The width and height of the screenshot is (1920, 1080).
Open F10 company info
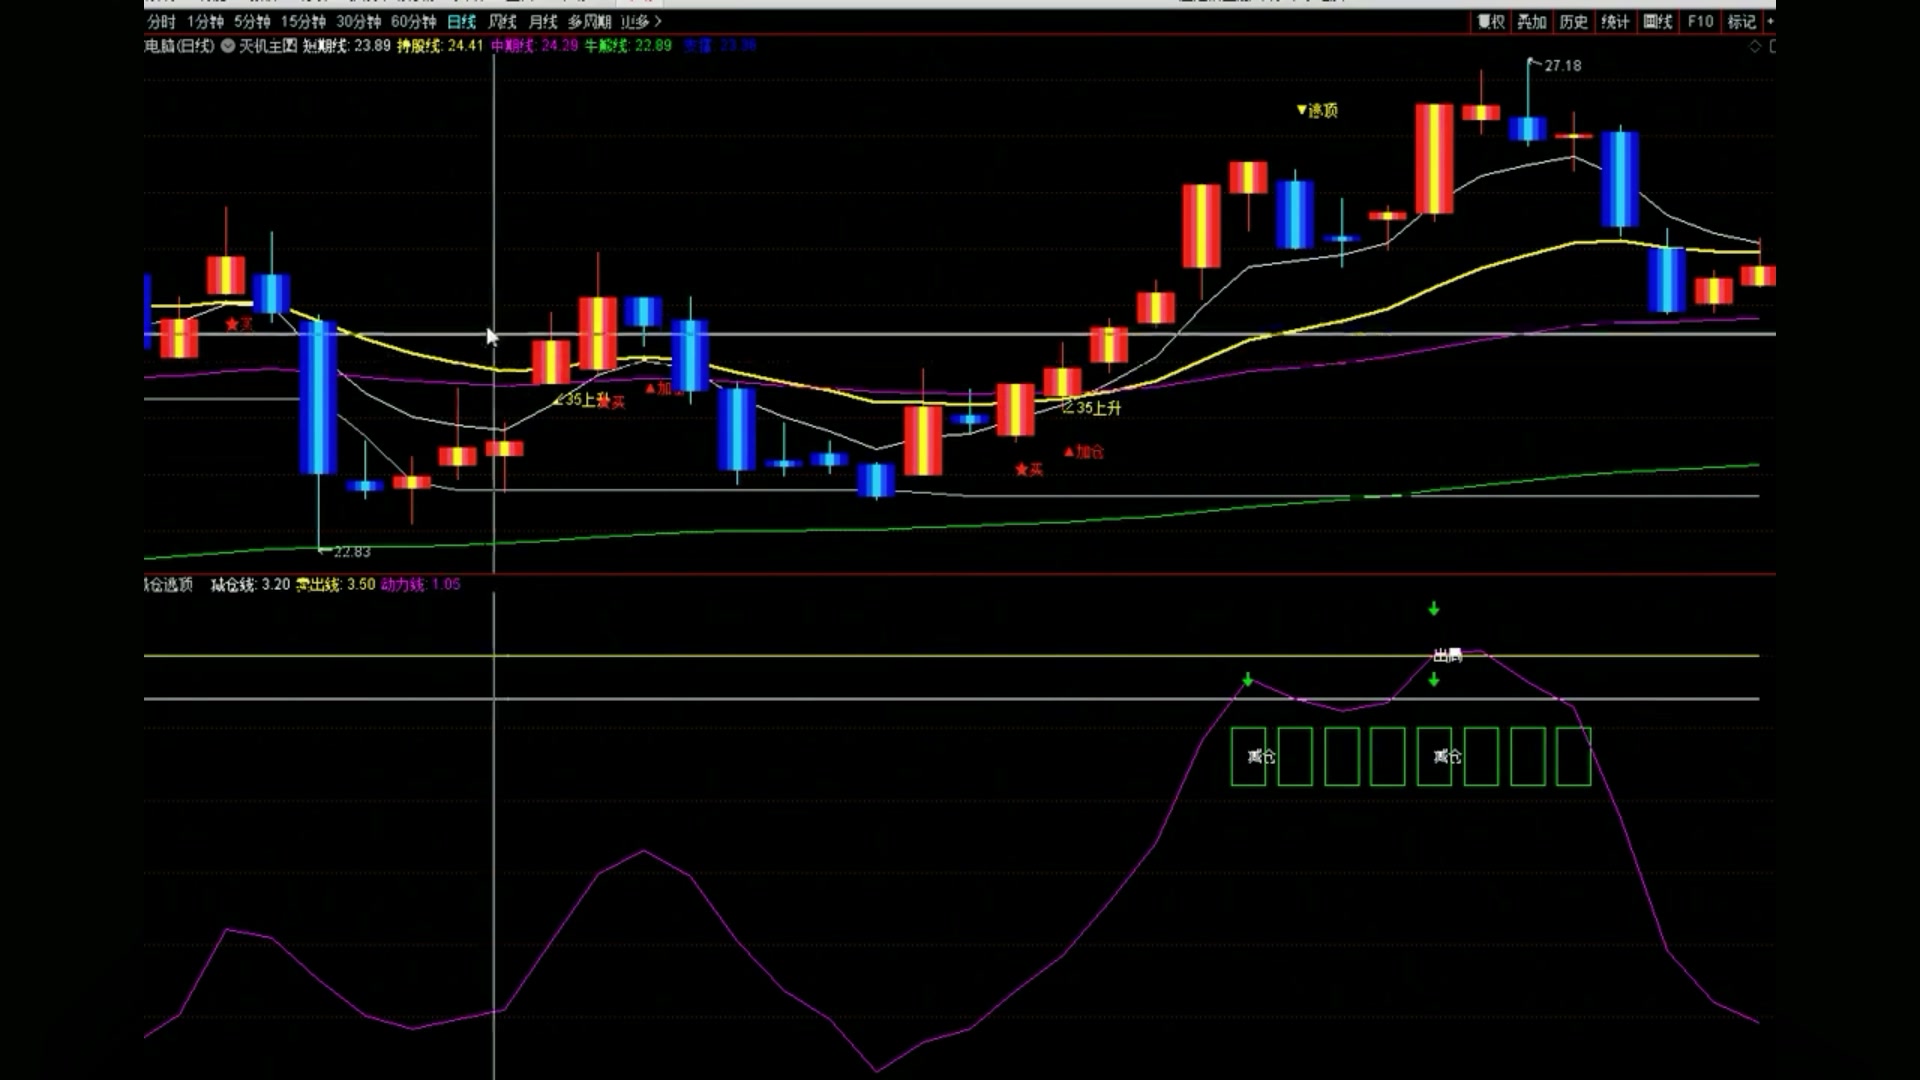click(1700, 21)
